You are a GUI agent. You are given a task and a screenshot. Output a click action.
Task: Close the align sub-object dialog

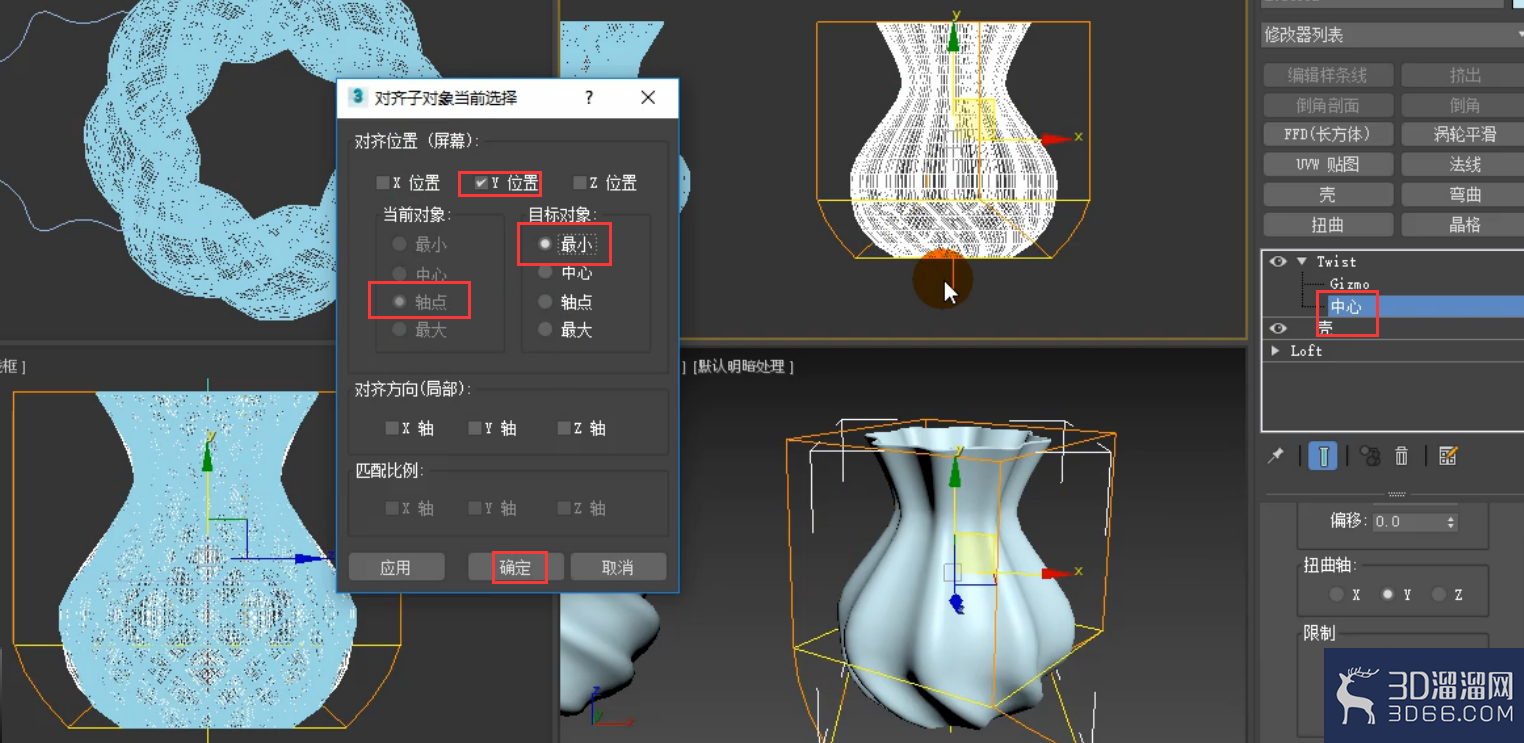click(648, 97)
